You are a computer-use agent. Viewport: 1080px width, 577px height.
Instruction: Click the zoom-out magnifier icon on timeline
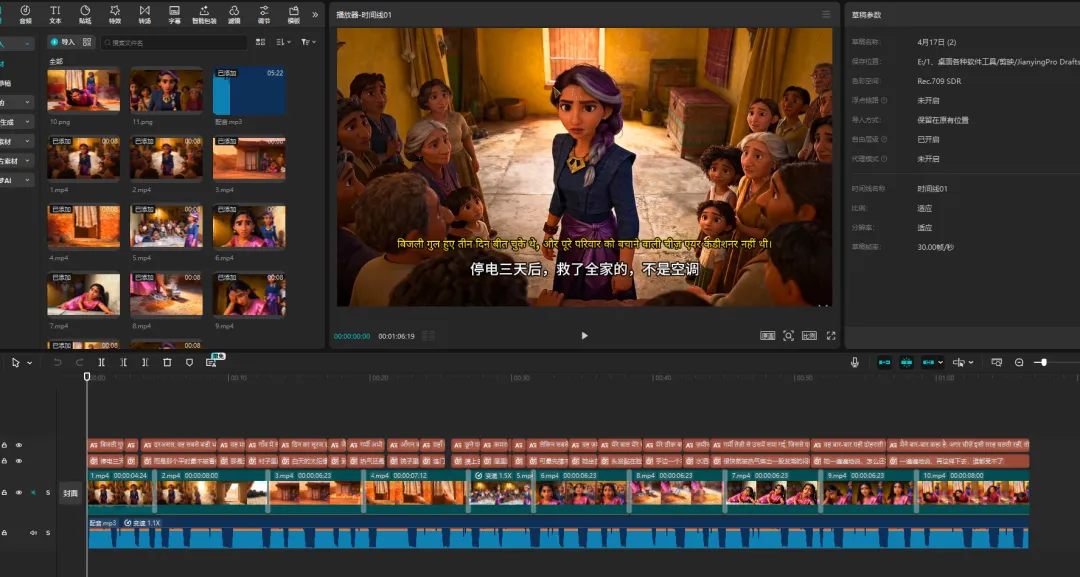1019,362
